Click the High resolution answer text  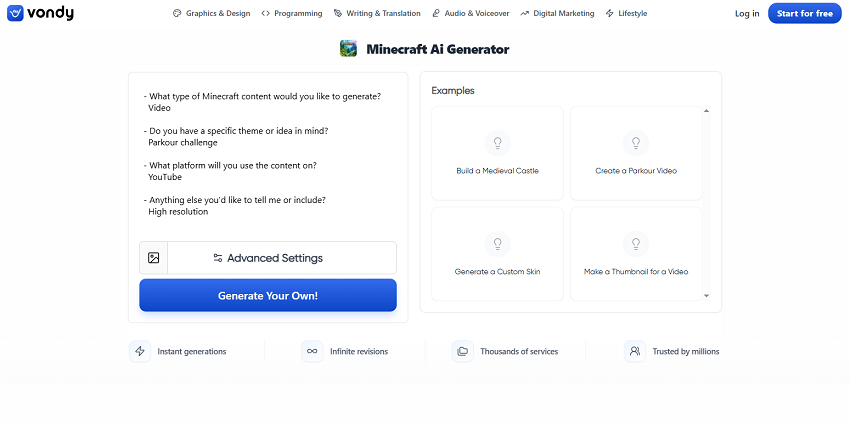[178, 211]
